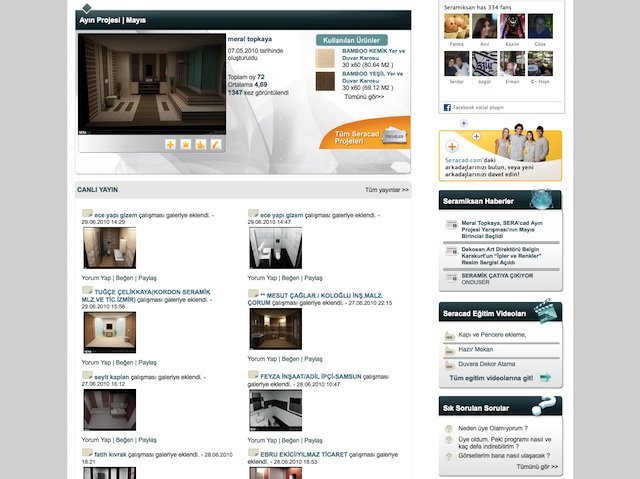The image size is (640, 479).
Task: Click the video icon beside Duvara Dekor Atama
Action: [449, 365]
